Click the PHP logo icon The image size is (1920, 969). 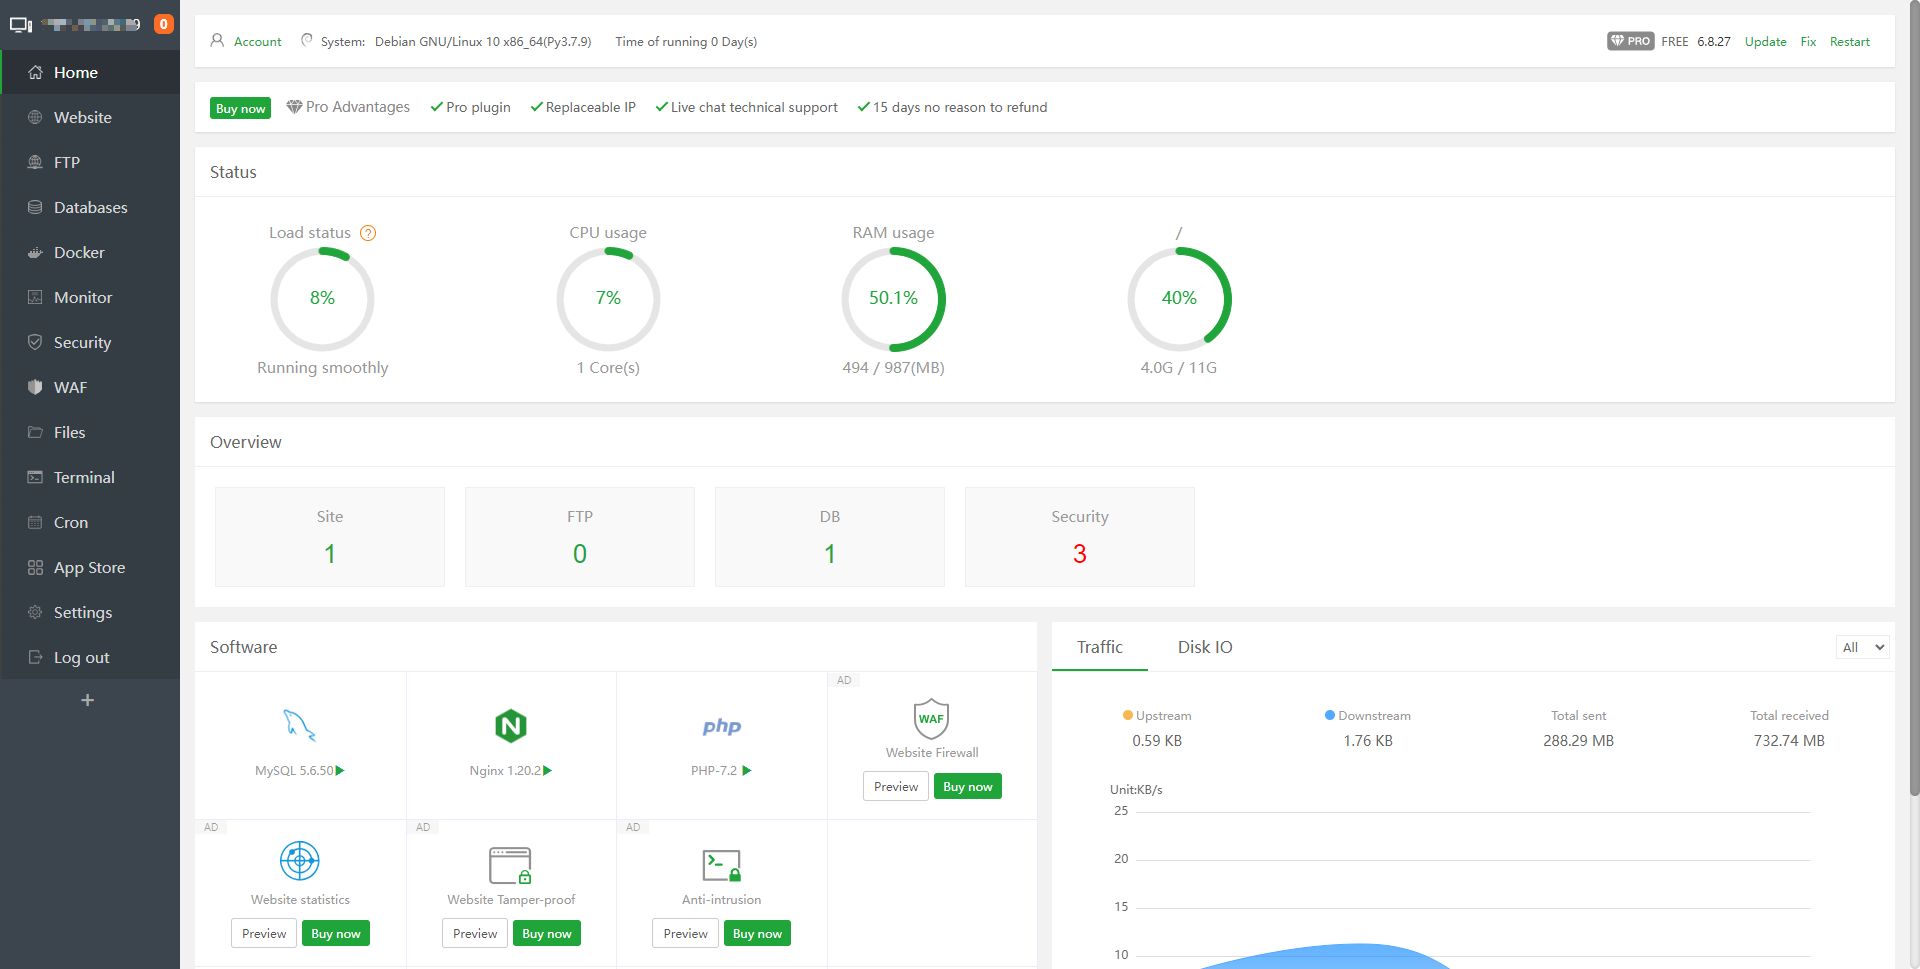tap(721, 727)
